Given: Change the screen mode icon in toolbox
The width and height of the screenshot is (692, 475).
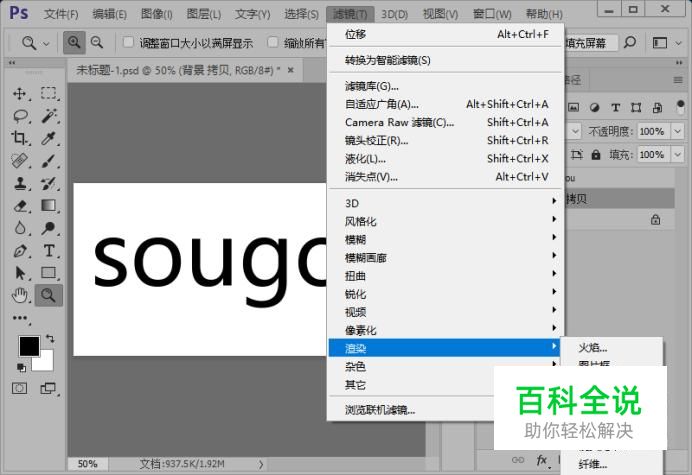Looking at the screenshot, I should tap(48, 388).
